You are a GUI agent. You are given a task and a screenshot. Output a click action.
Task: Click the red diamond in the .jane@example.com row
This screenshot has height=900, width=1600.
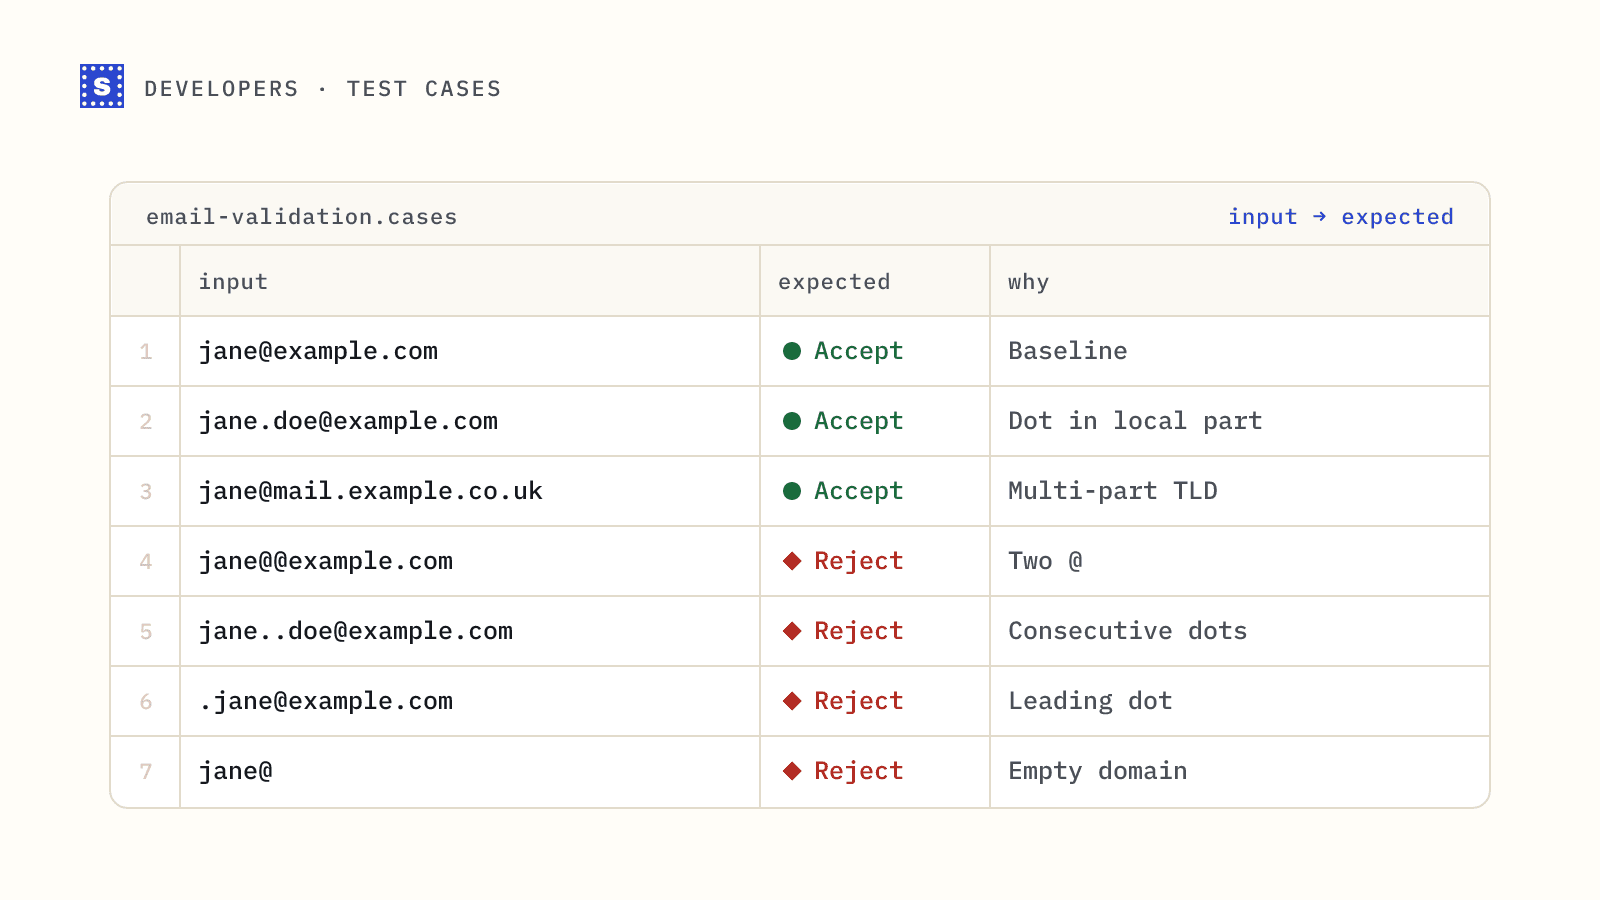point(792,701)
